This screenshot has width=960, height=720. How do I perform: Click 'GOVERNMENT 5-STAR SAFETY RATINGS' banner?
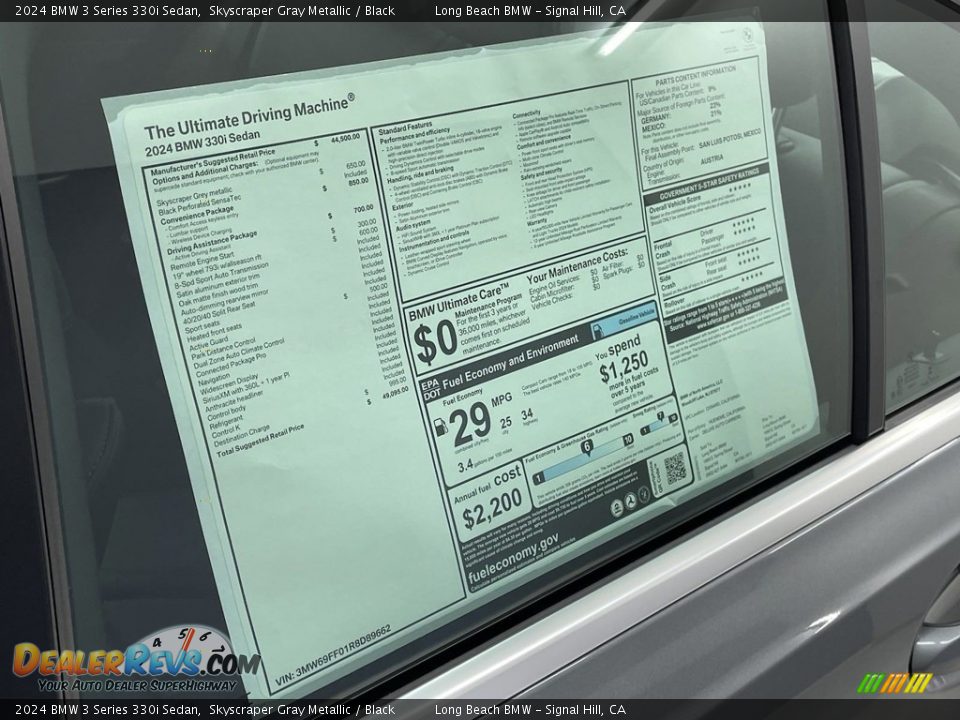point(708,183)
